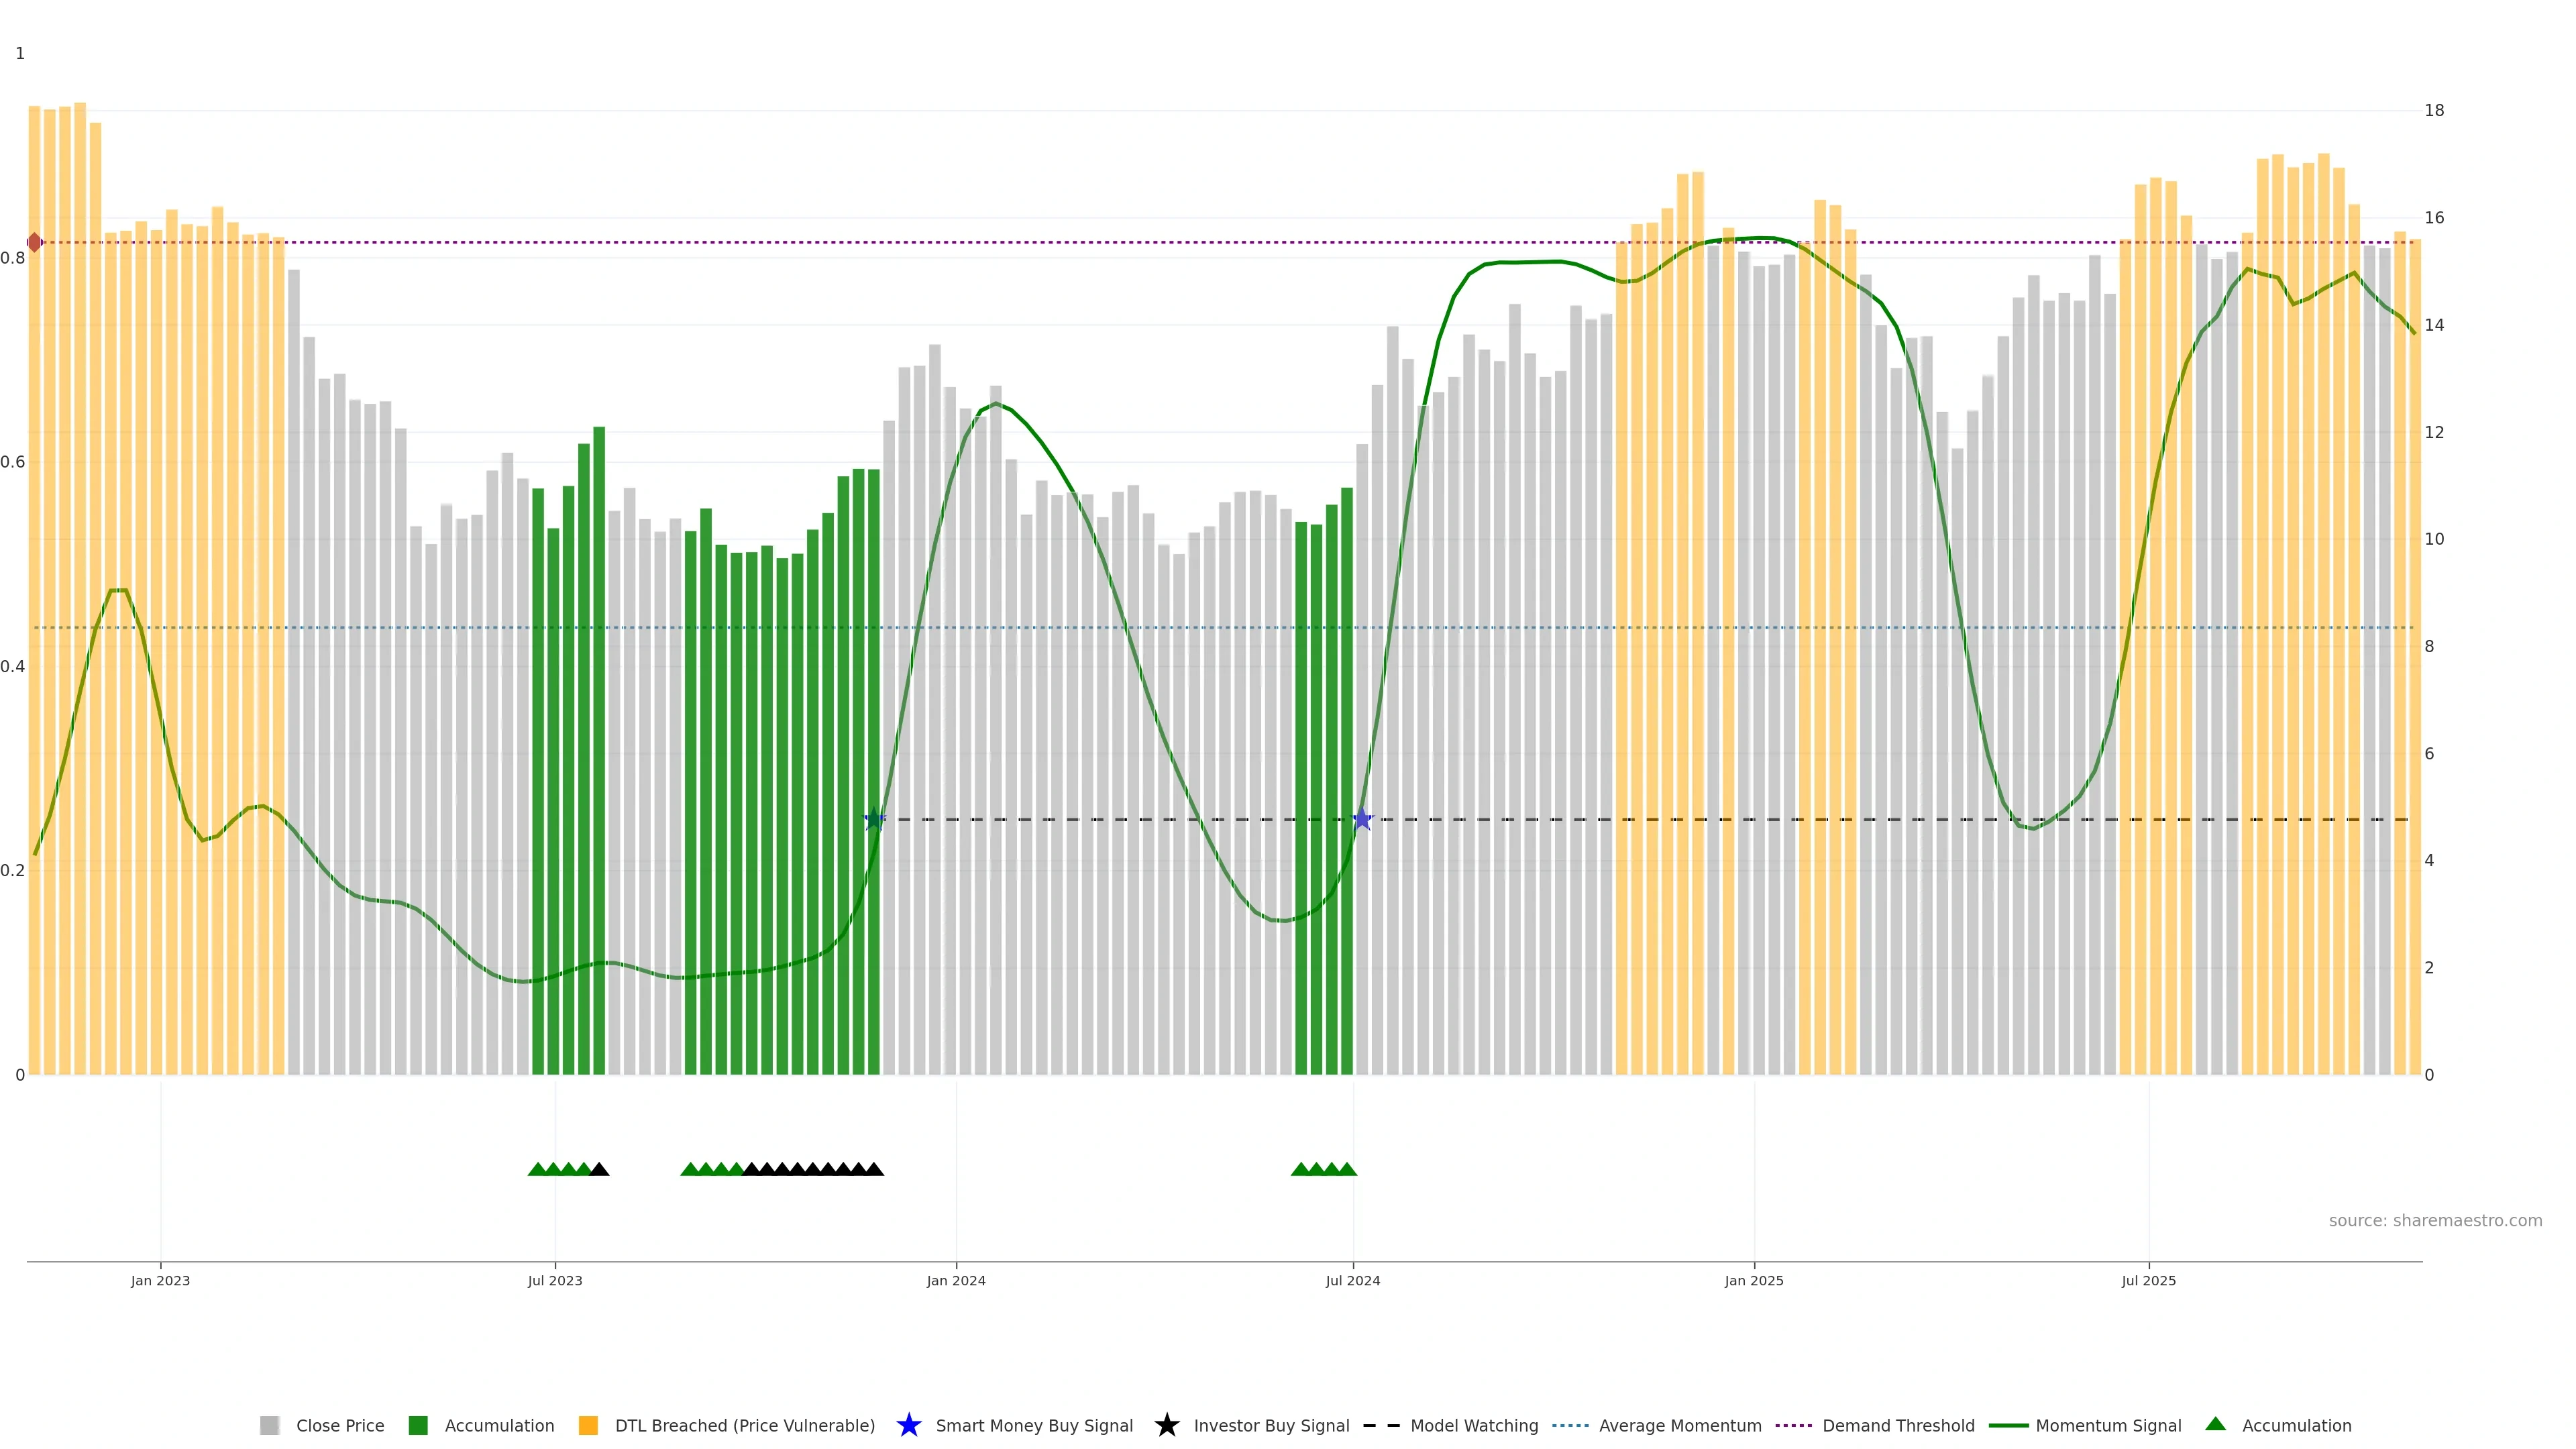Click the green Accumulation square swatch in legend
This screenshot has width=2576, height=1449.
(x=418, y=1425)
